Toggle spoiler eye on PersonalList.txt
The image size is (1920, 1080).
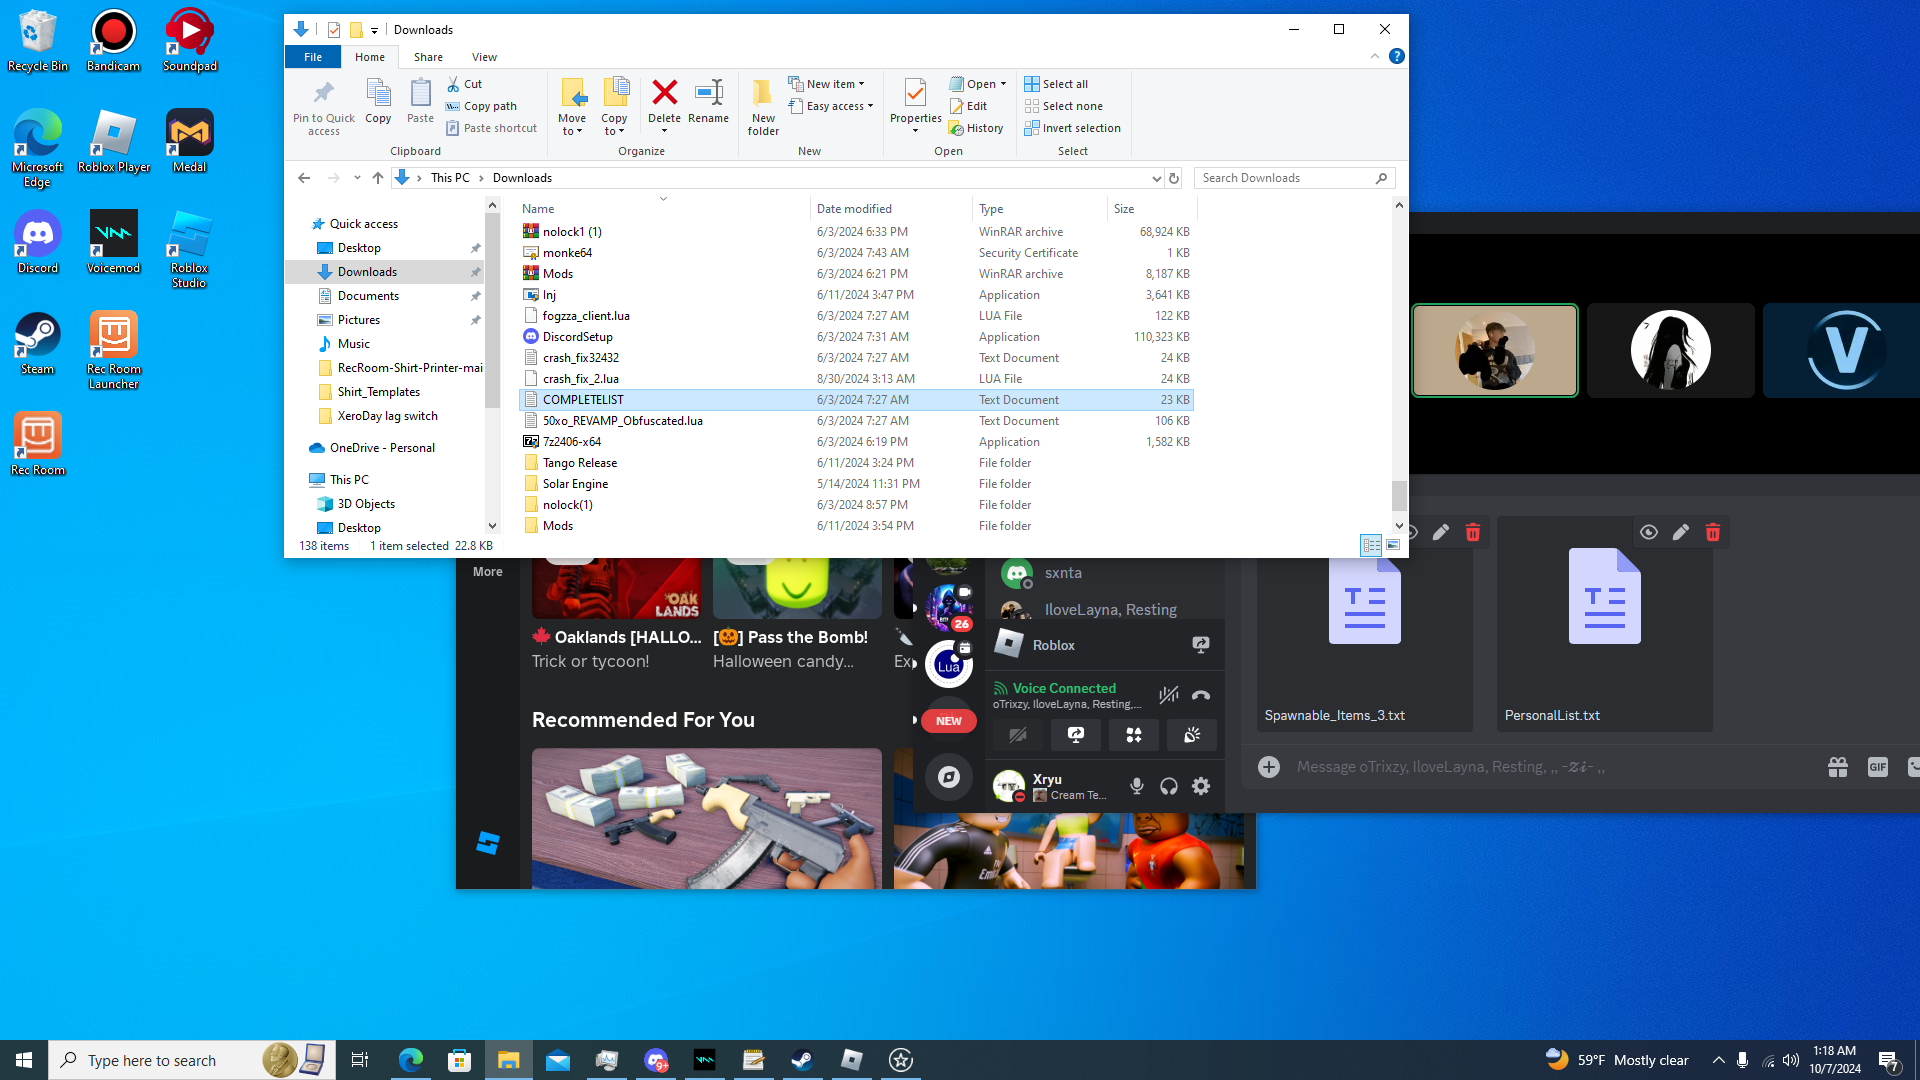tap(1649, 532)
